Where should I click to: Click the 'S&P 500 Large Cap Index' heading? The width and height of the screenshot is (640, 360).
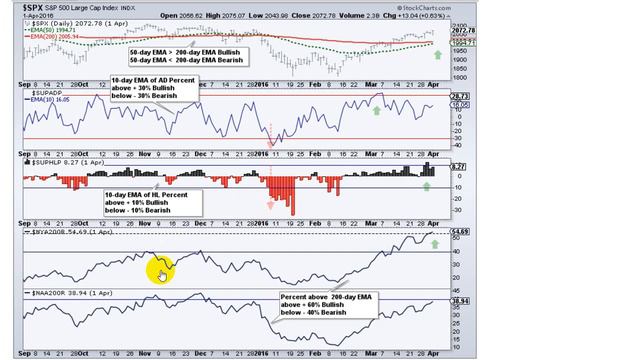(81, 8)
